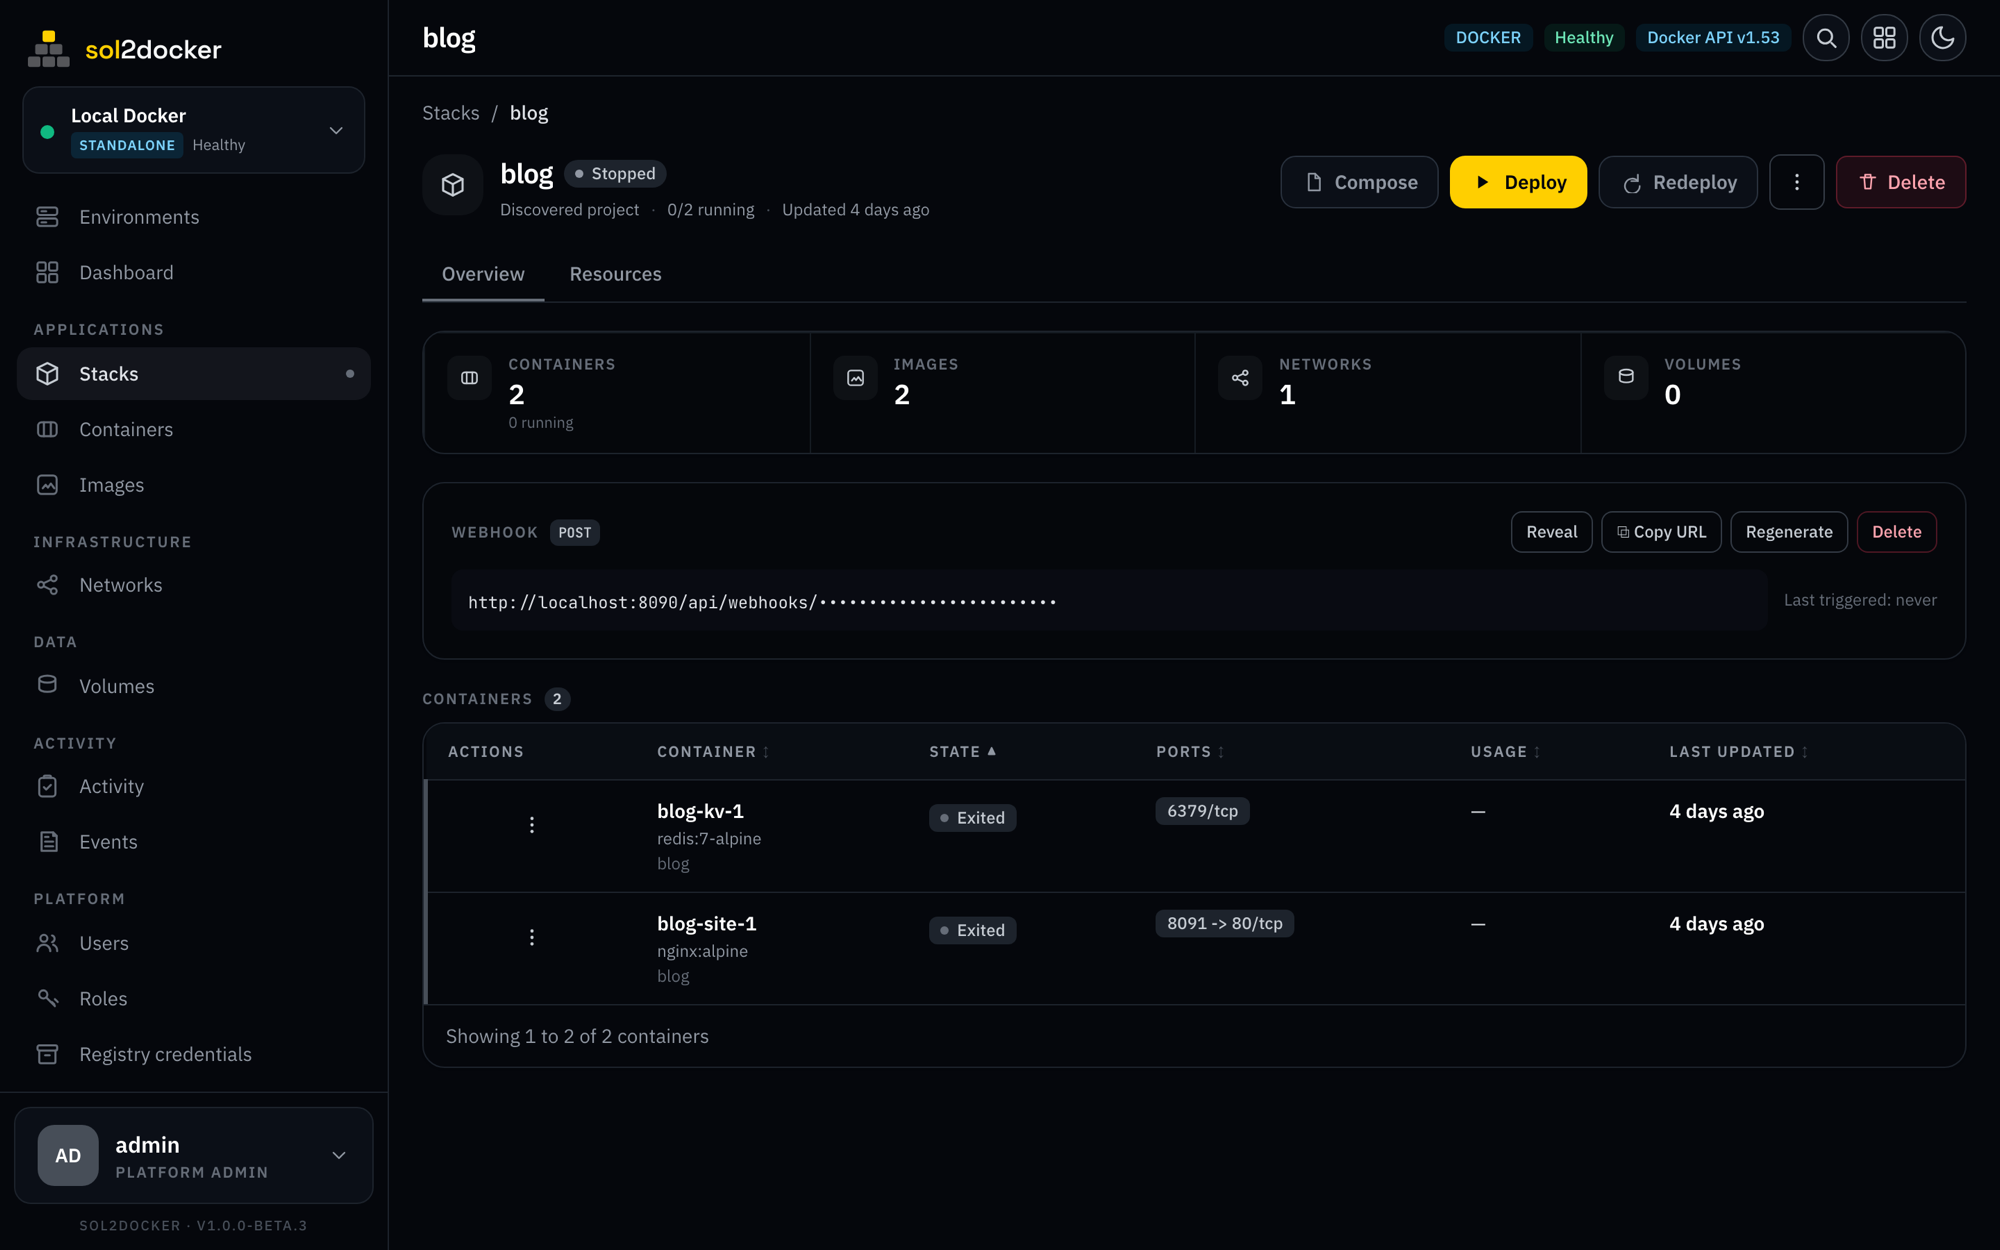Click the blog stack cube icon
This screenshot has height=1250, width=2000.
(453, 185)
